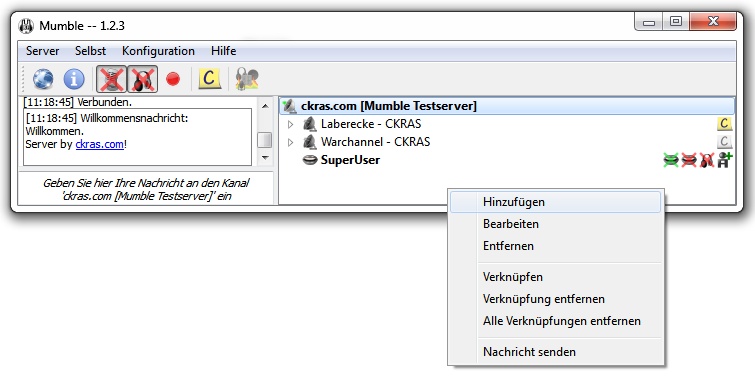Click the Laberecke channel icon
The image size is (755, 380).
[310, 124]
